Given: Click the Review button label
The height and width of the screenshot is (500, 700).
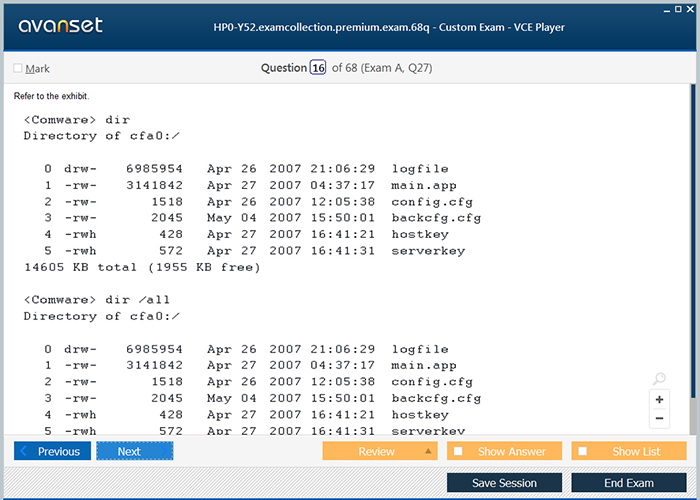Looking at the screenshot, I should 376,451.
